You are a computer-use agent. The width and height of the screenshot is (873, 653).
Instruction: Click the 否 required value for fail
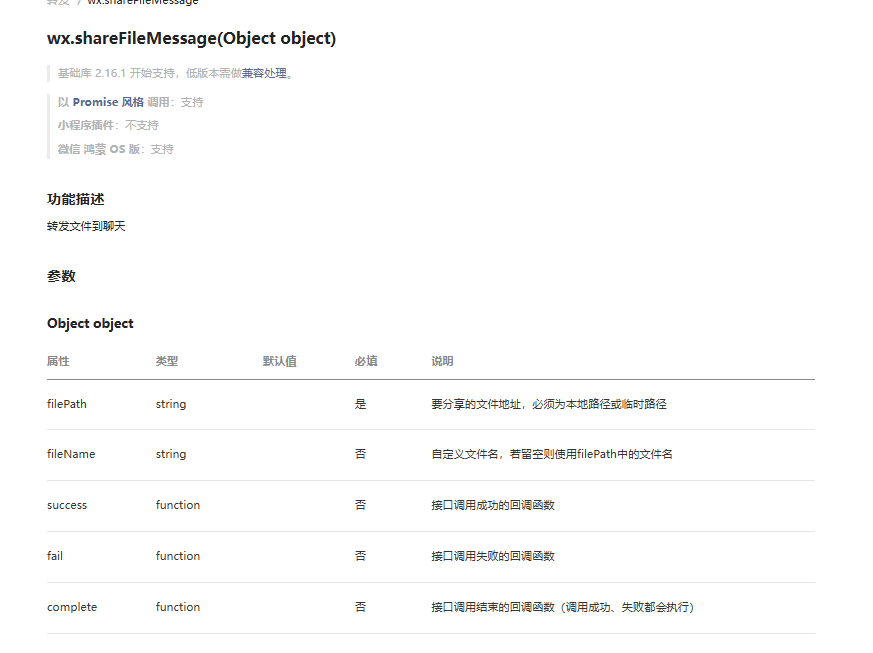point(361,556)
